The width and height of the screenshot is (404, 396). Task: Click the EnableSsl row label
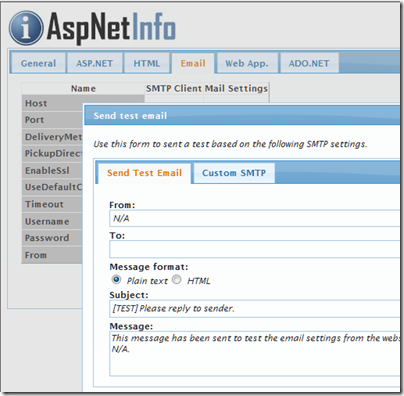[47, 170]
